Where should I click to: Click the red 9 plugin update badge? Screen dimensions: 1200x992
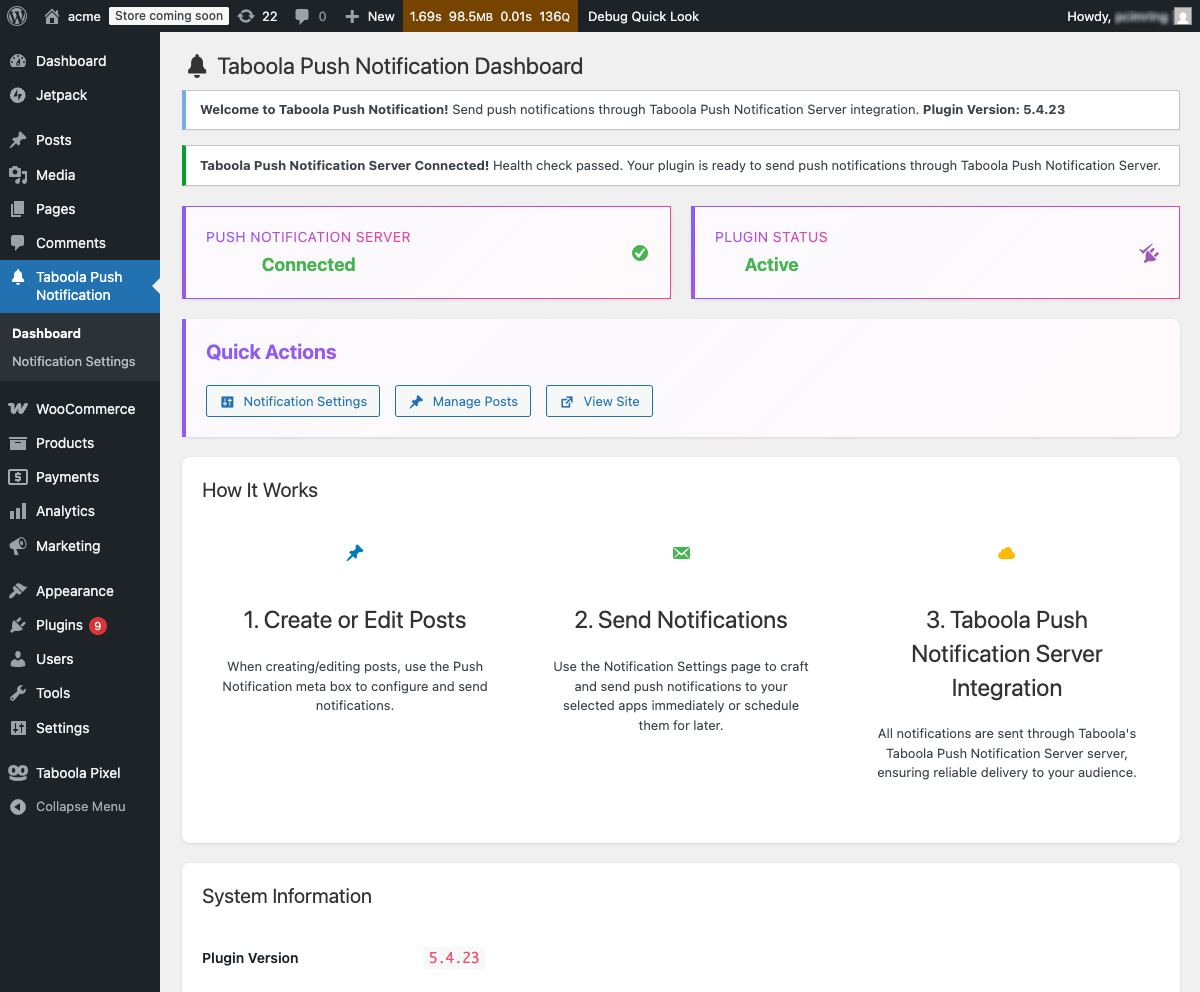click(98, 626)
